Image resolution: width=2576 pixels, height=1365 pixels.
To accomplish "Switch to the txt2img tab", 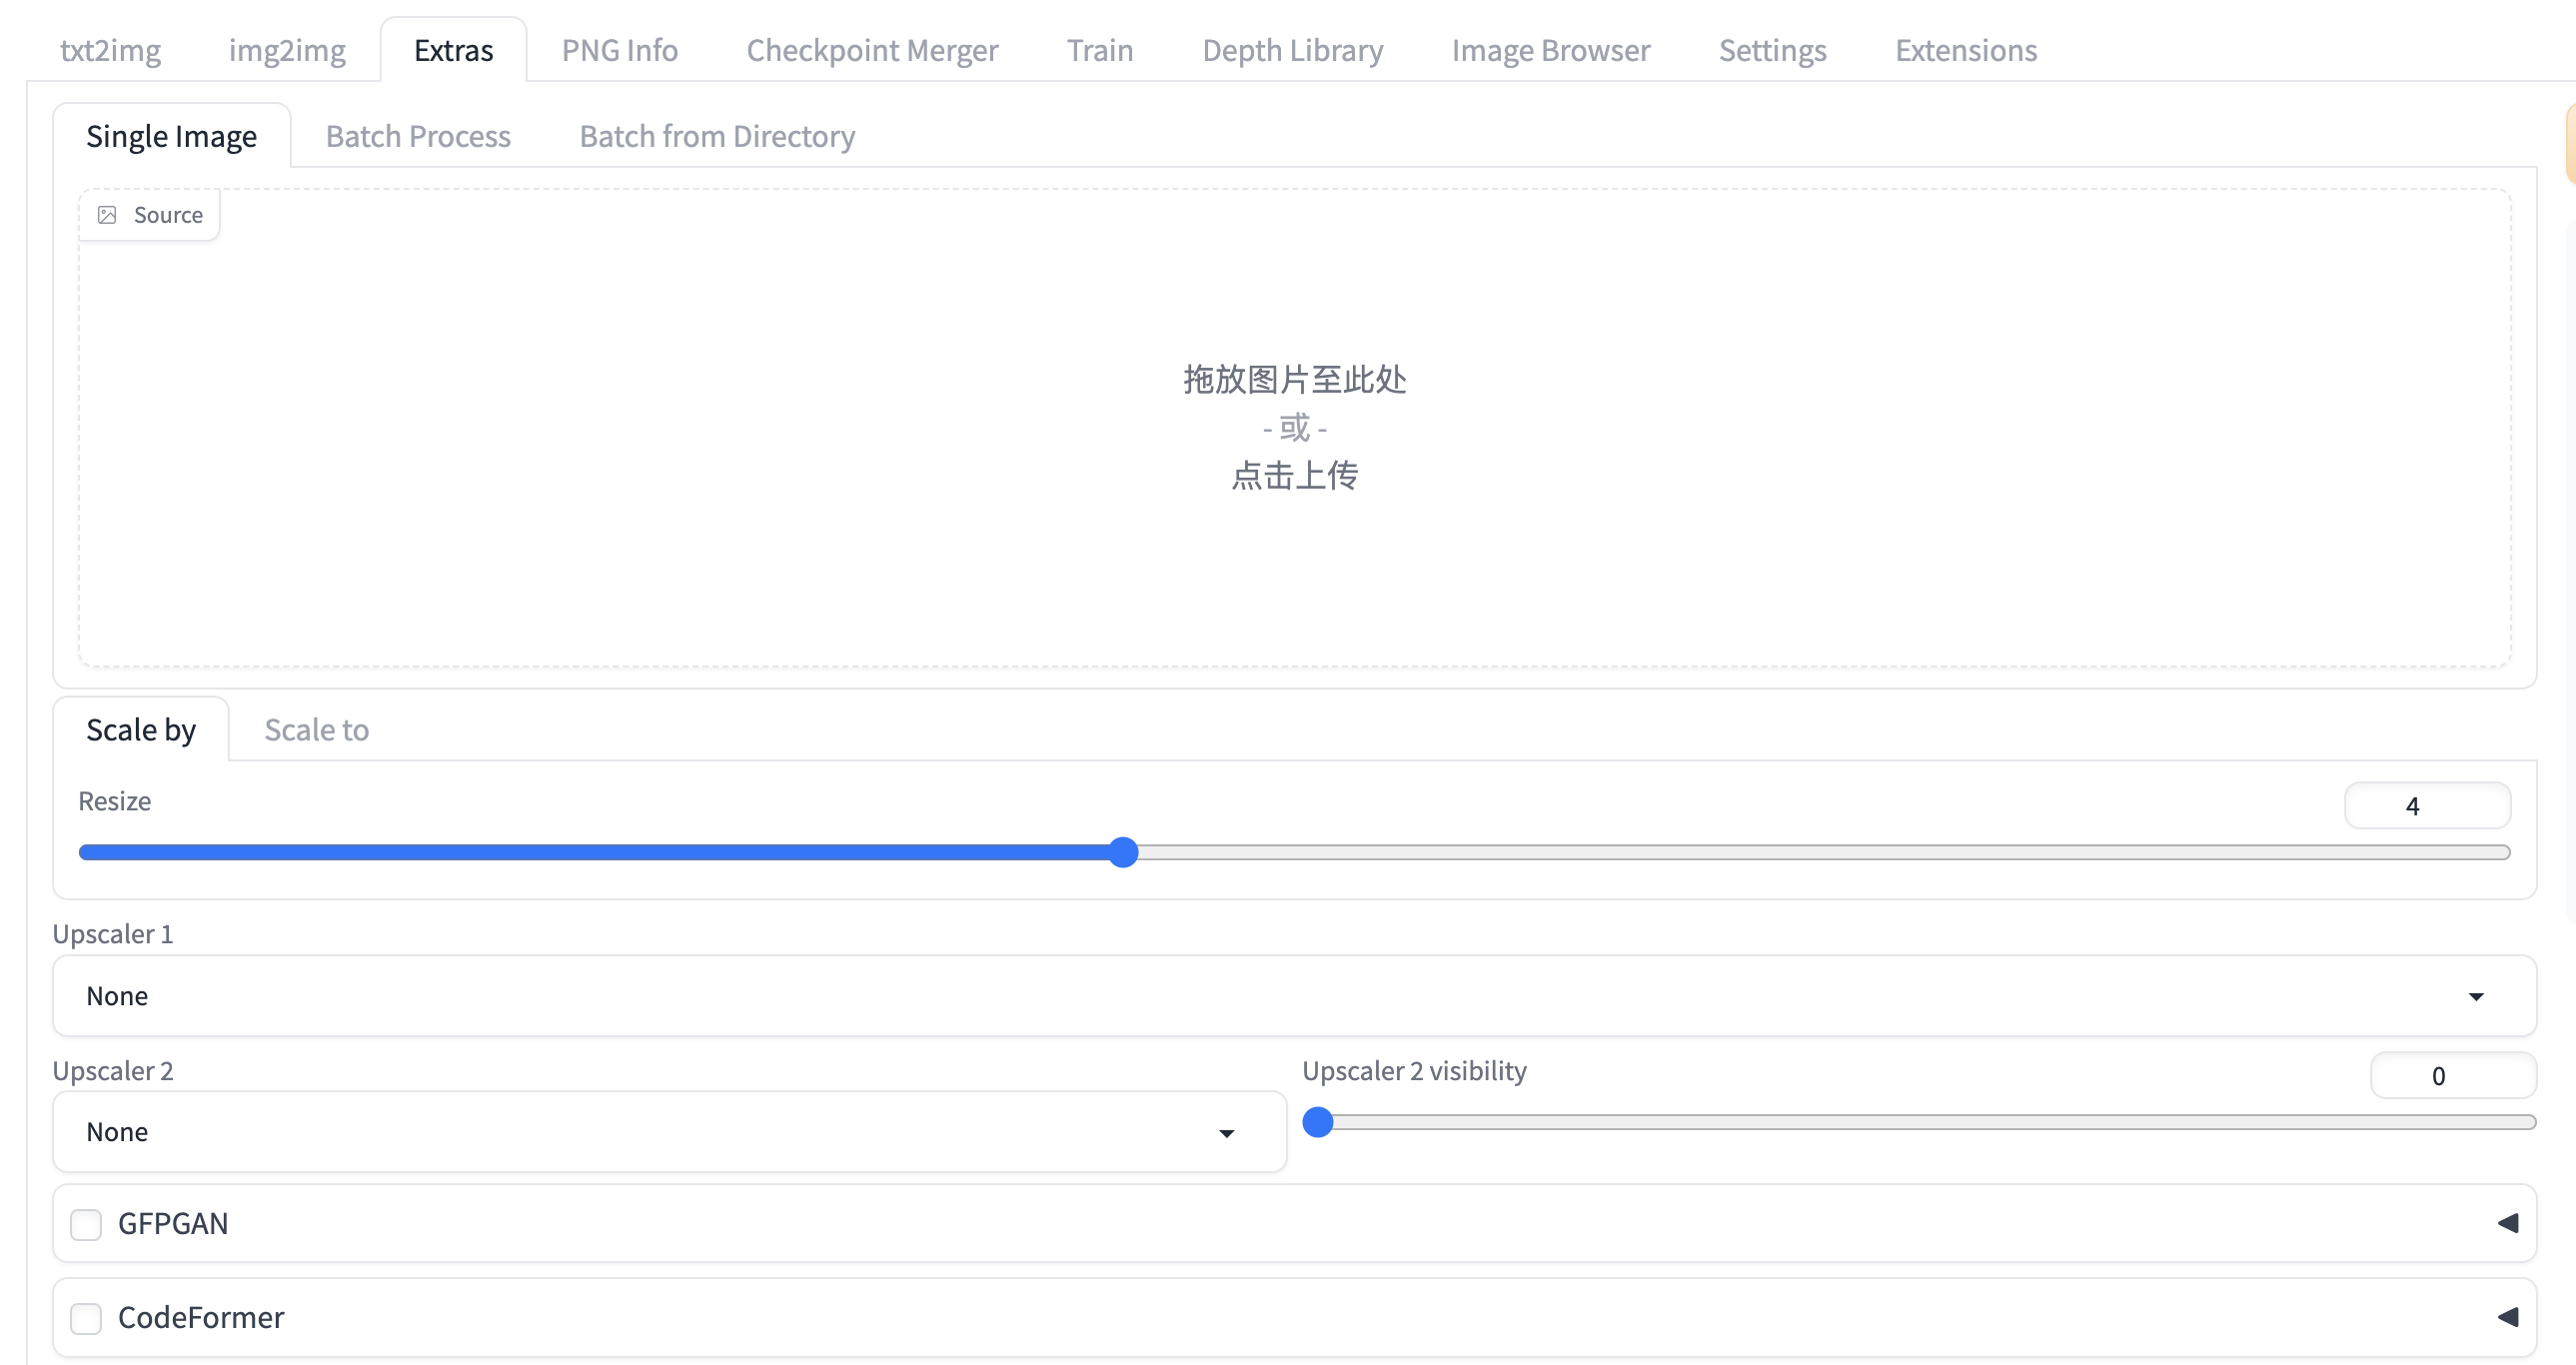I will (110, 50).
